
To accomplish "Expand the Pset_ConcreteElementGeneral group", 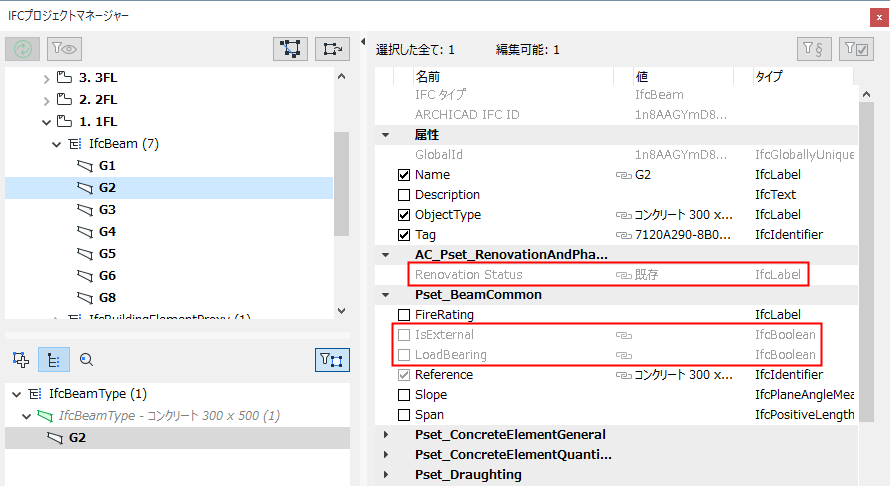I will click(x=385, y=435).
